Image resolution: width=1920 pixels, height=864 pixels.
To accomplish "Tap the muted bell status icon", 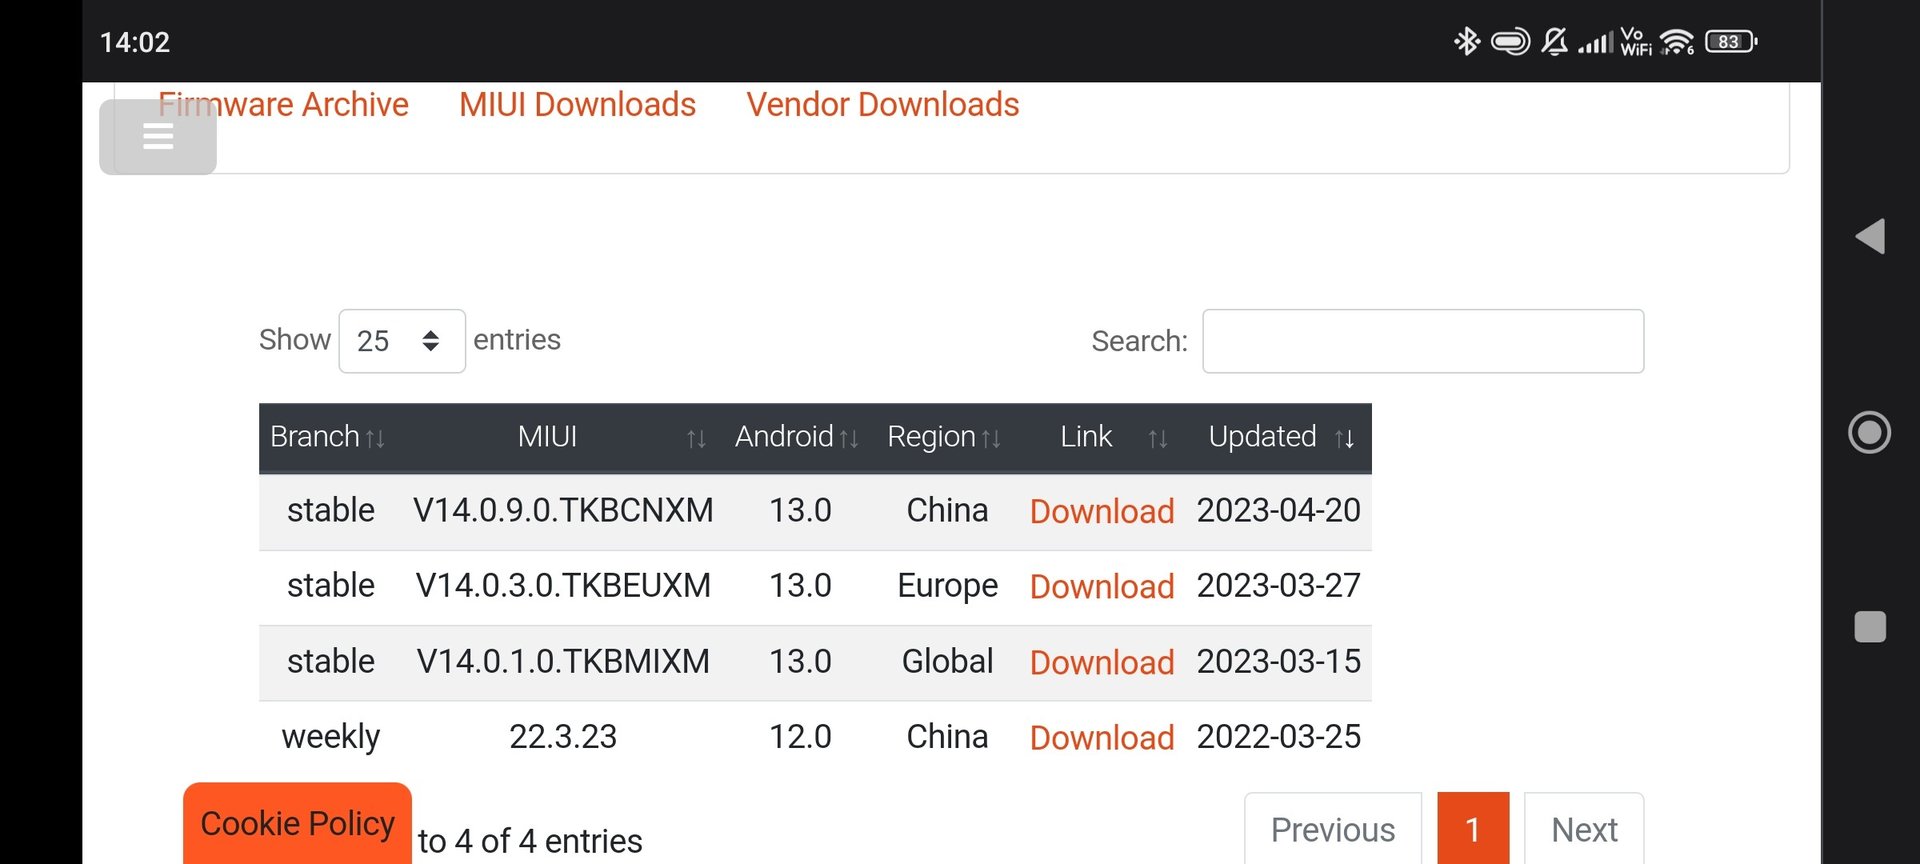I will [1555, 41].
